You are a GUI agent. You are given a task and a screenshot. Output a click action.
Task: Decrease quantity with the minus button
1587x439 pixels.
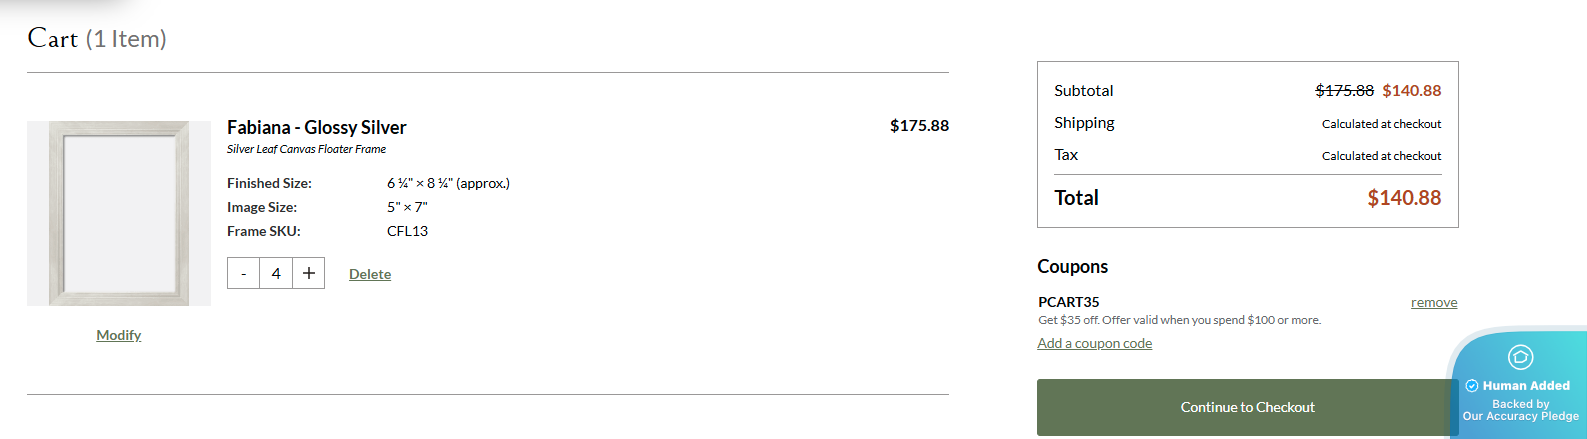point(243,273)
